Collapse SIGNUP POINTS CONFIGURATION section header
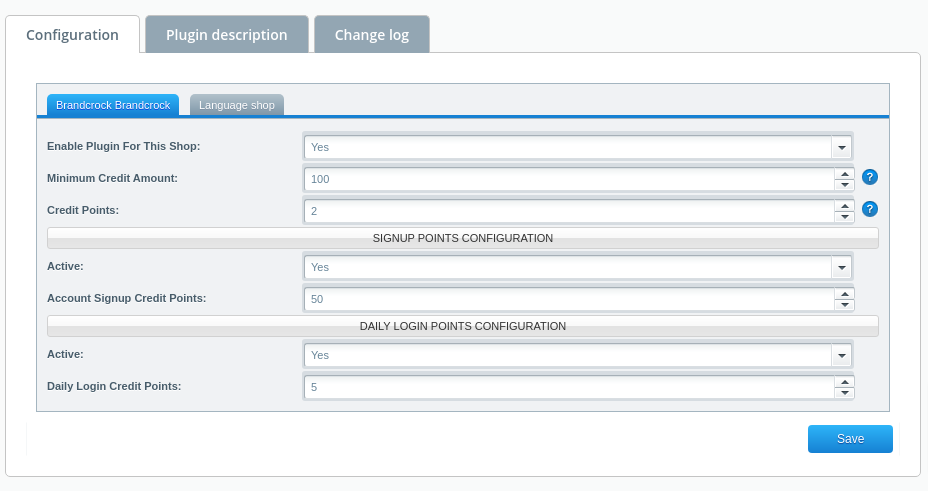The image size is (928, 491). point(463,238)
